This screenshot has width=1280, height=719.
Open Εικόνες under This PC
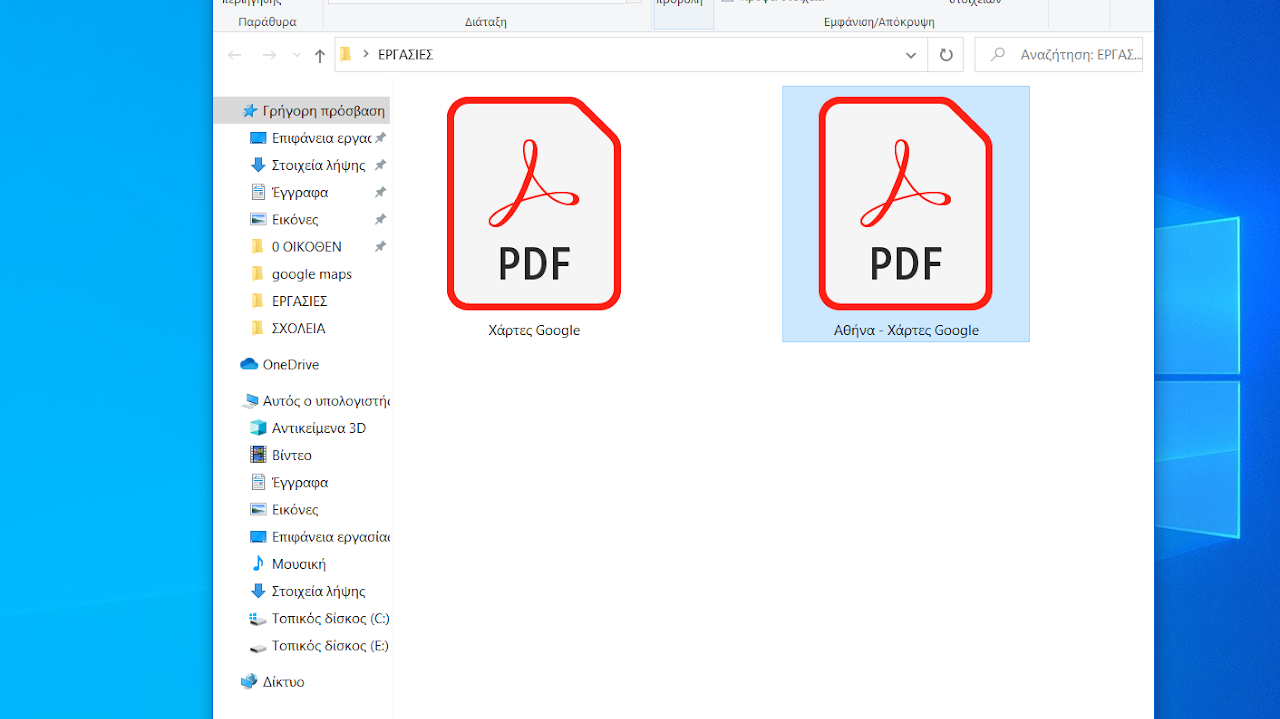(285, 509)
